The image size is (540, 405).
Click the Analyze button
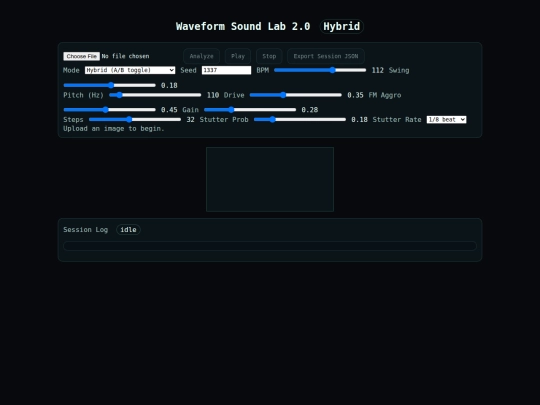point(201,56)
